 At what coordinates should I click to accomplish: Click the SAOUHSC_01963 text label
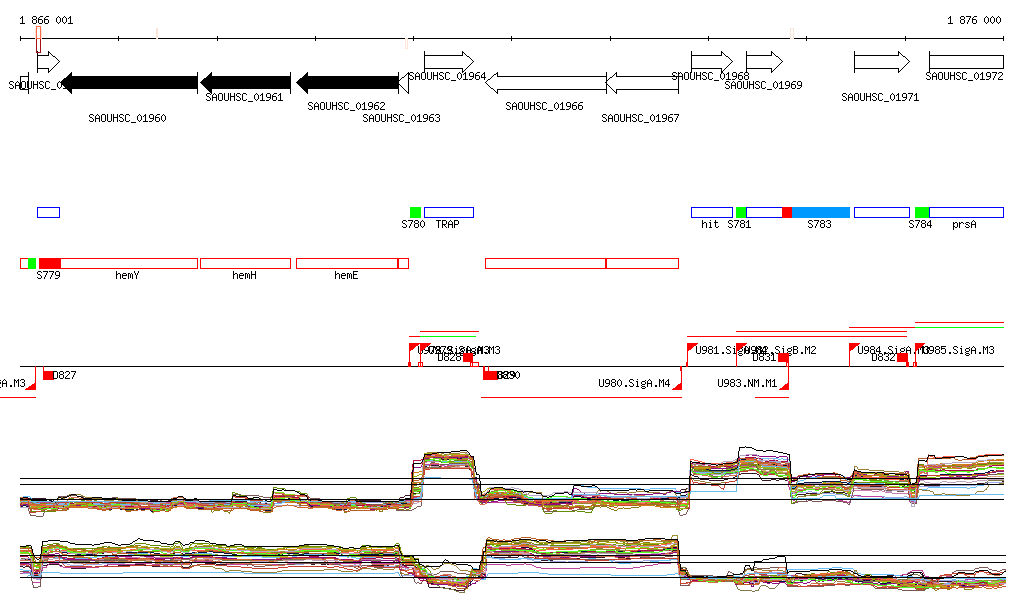click(402, 118)
